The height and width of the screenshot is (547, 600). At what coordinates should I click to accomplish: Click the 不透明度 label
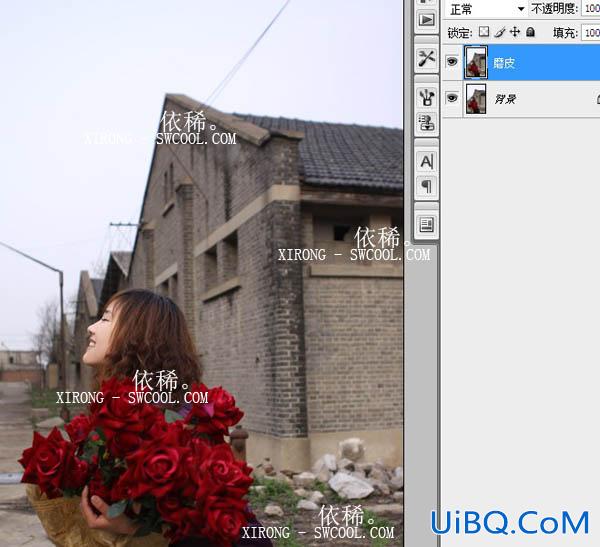(x=554, y=9)
